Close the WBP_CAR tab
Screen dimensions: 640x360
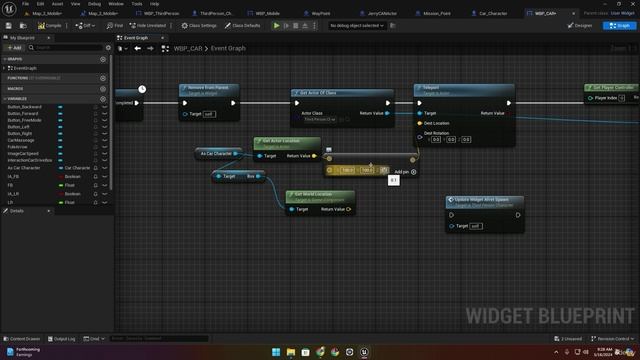click(x=573, y=13)
